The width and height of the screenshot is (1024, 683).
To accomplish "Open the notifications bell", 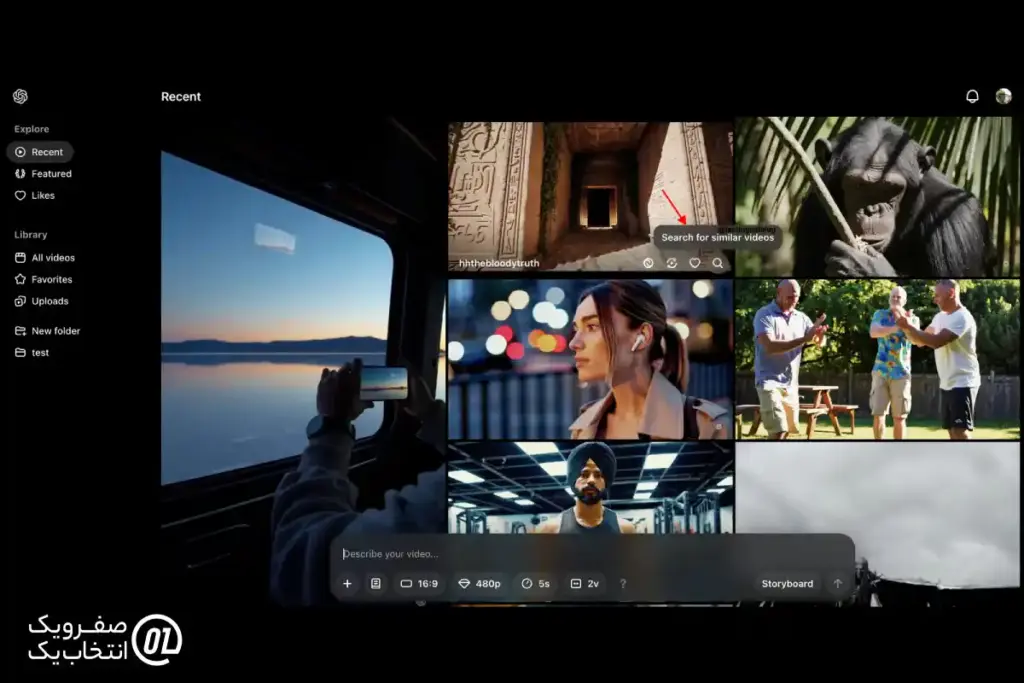I will tap(972, 97).
